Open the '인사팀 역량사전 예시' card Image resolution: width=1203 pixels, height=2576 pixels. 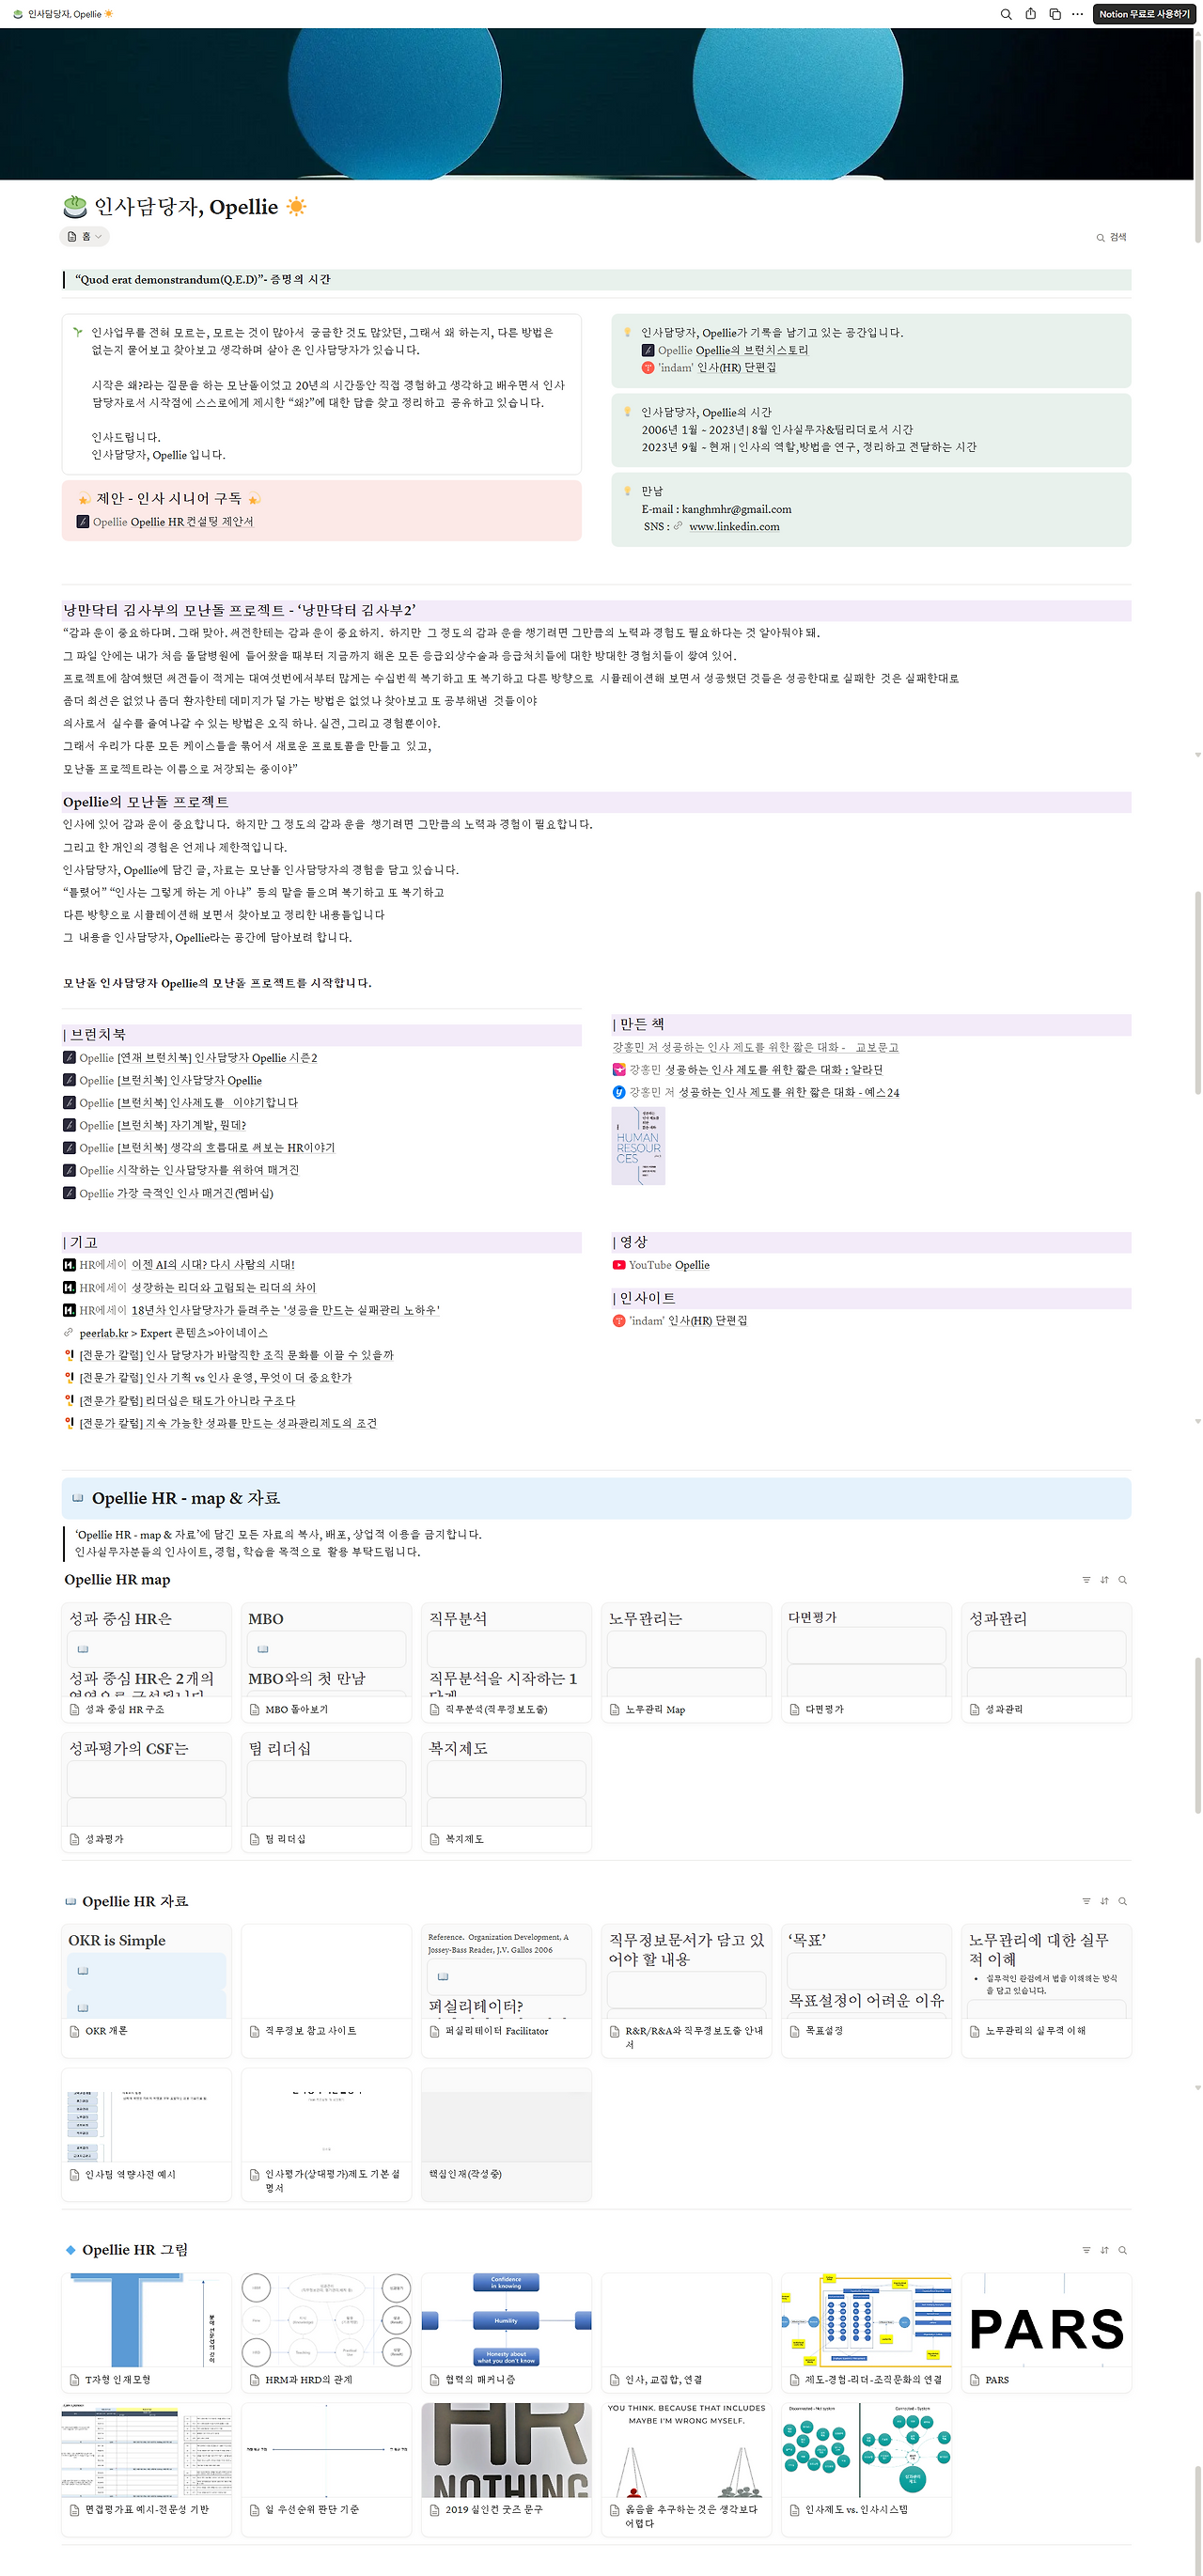tap(146, 2134)
